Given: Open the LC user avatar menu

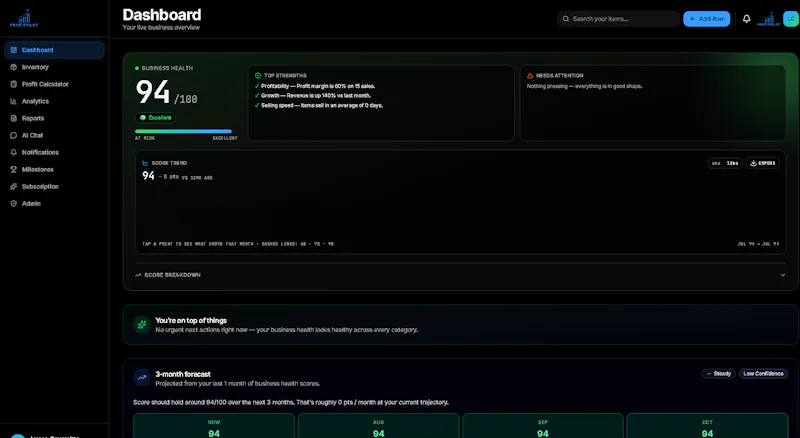Looking at the screenshot, I should (791, 19).
